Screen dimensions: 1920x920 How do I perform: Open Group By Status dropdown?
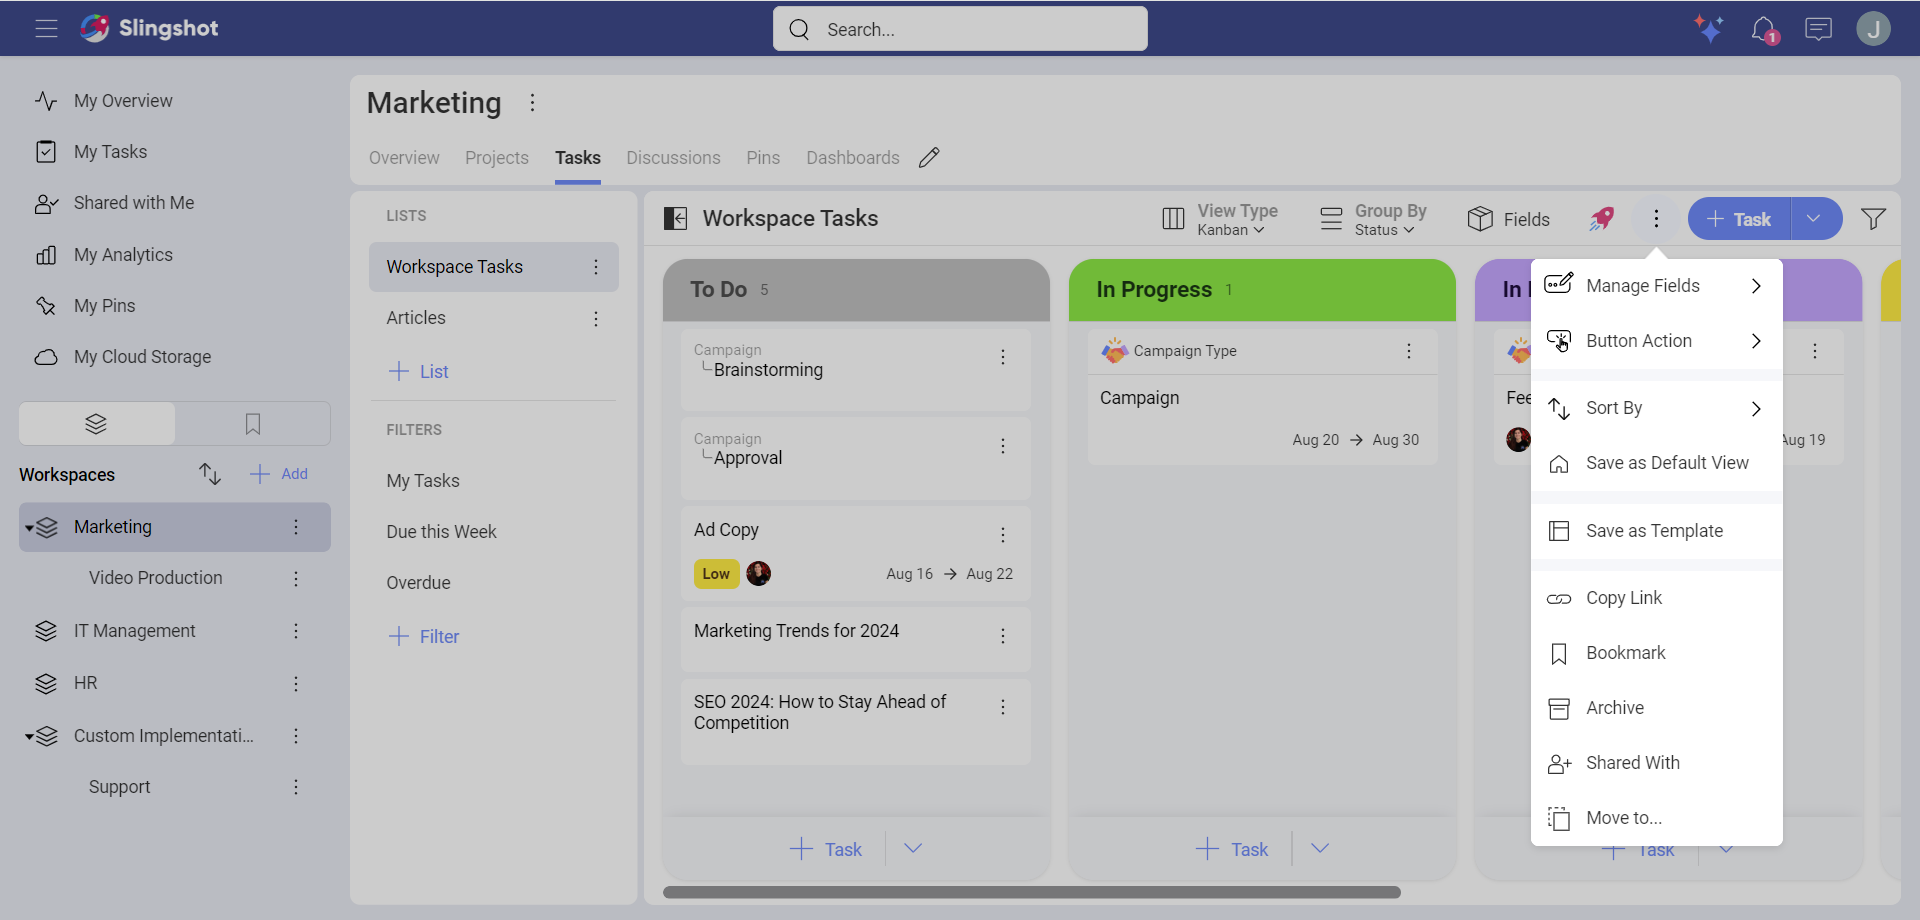click(x=1373, y=219)
